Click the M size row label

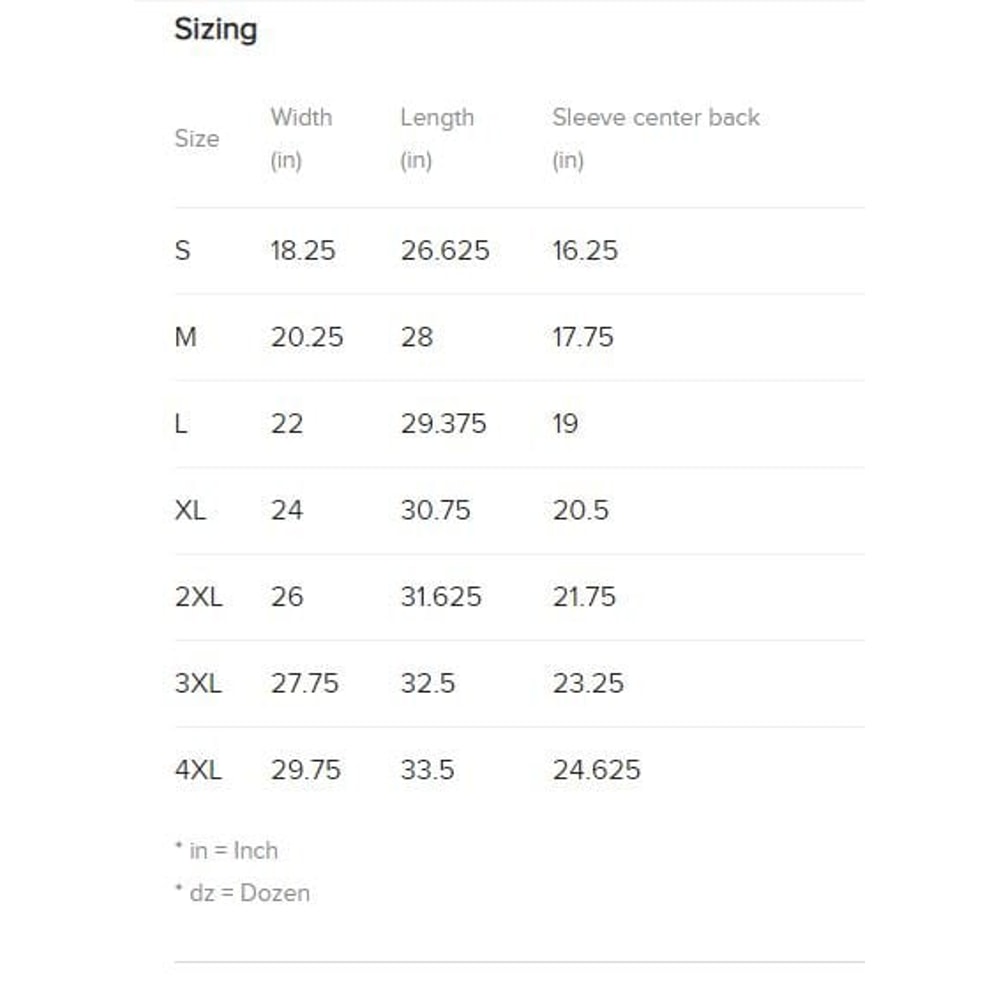tap(185, 337)
